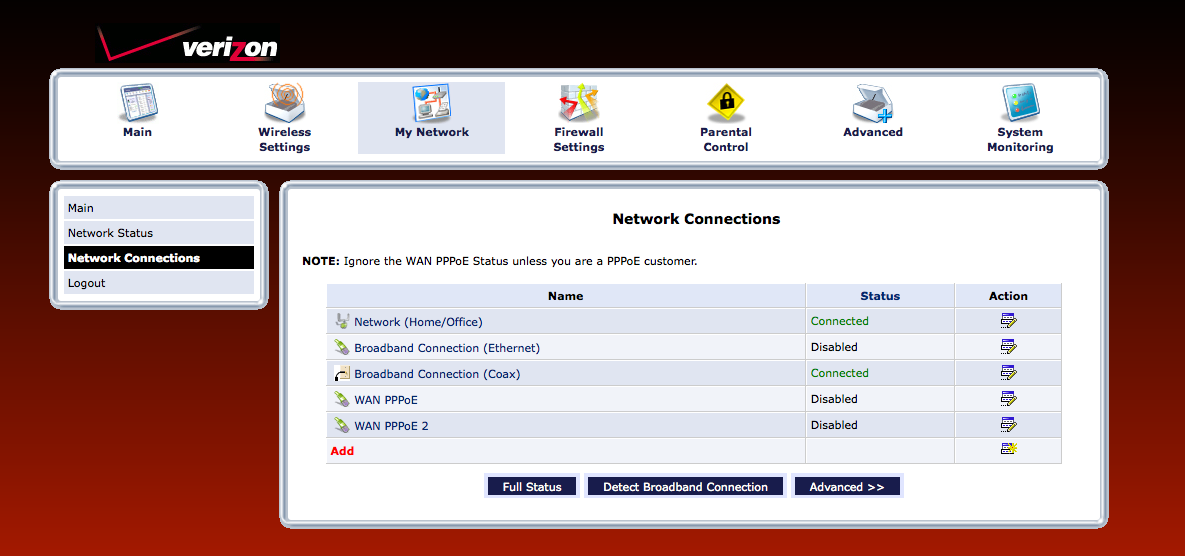Open the System Monitoring tab label

(1020, 140)
